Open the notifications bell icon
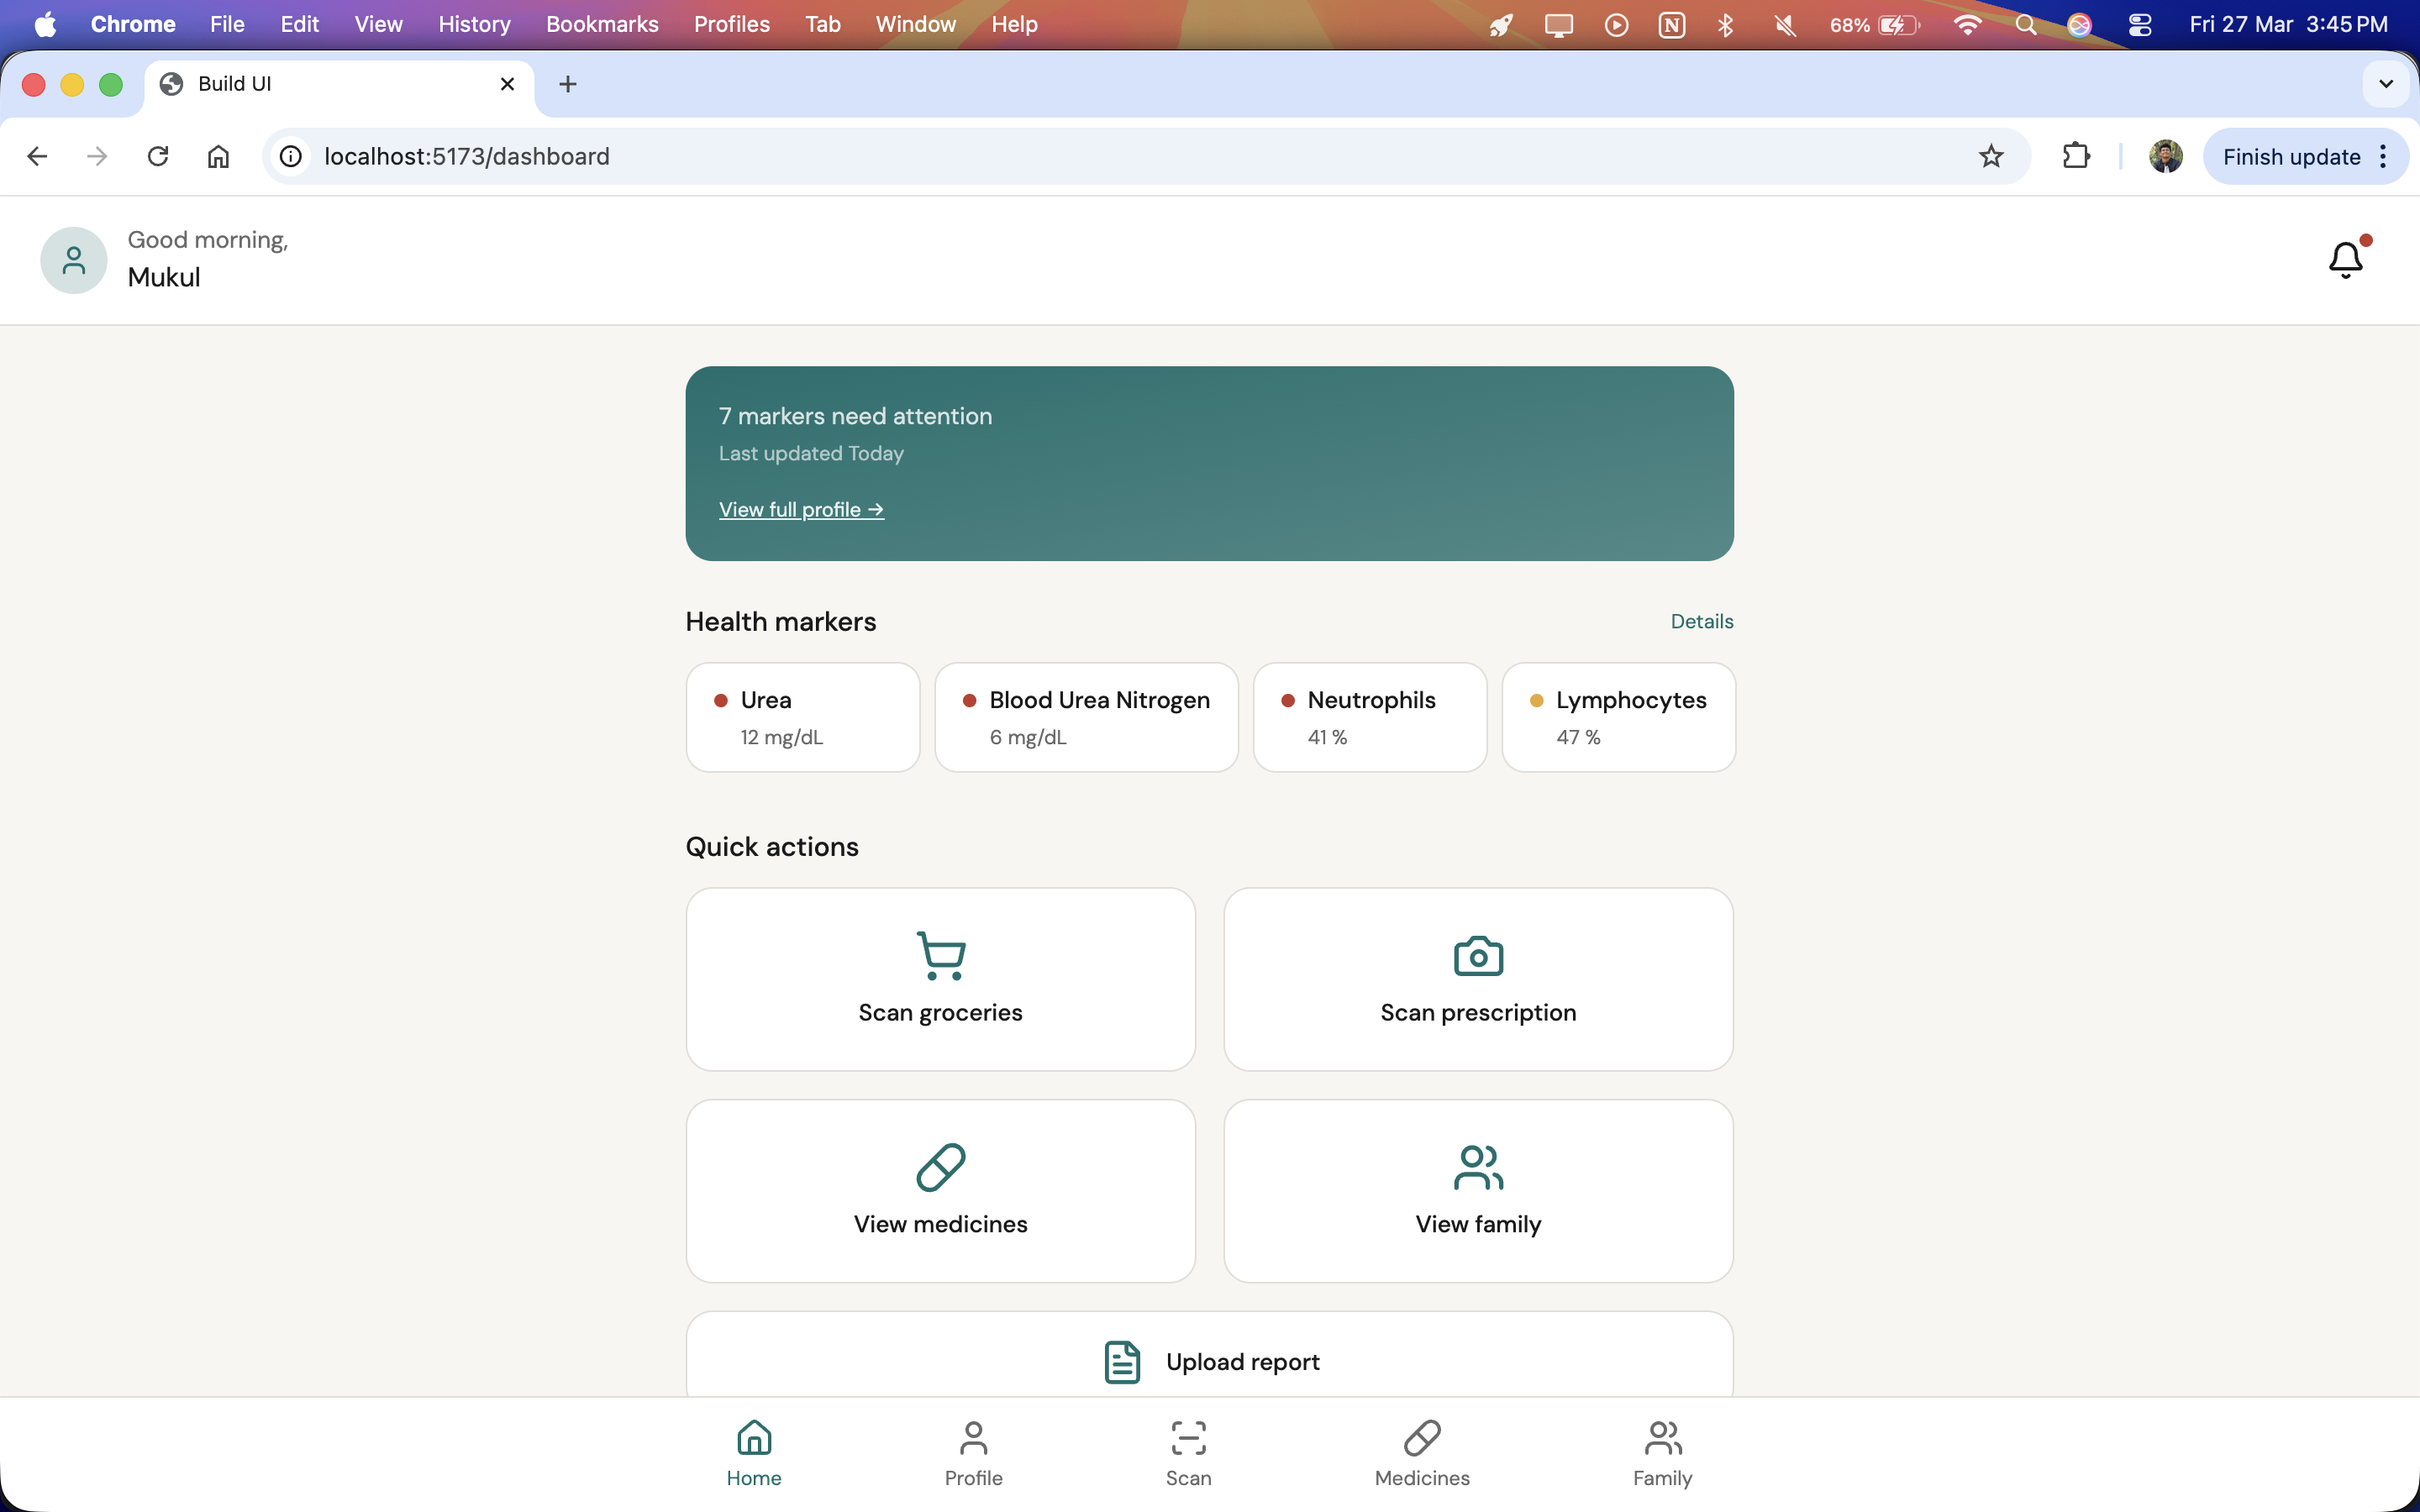This screenshot has width=2420, height=1512. tap(2345, 260)
